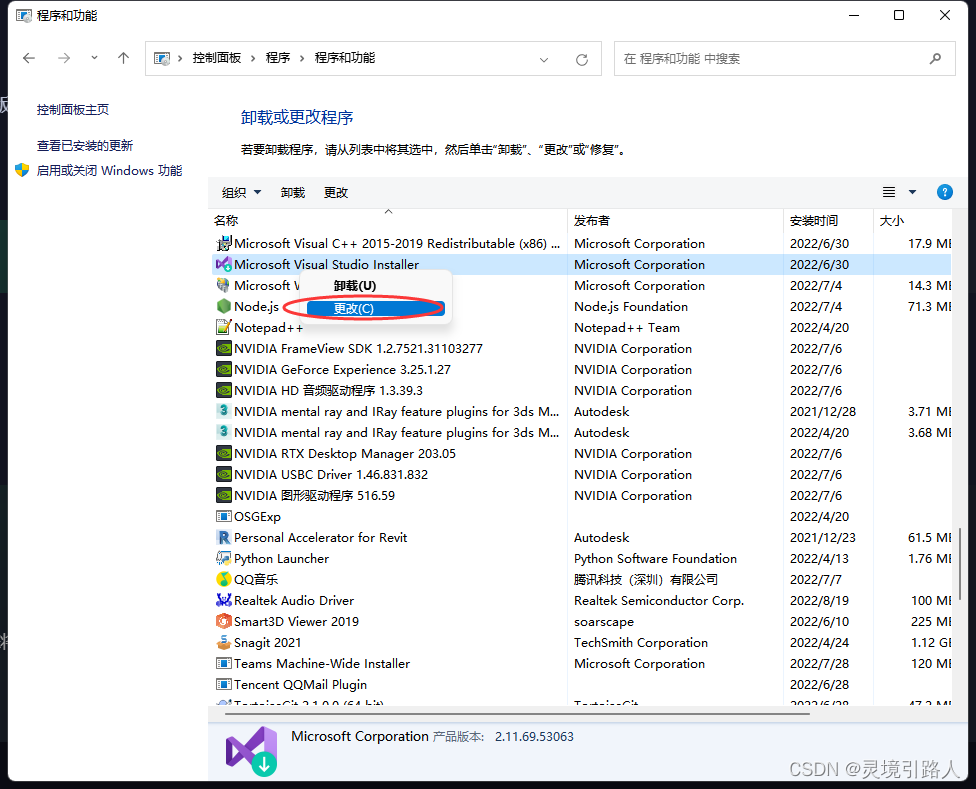Click the Smart3D Viewer 2019 icon
This screenshot has height=789, width=976.
tap(223, 621)
